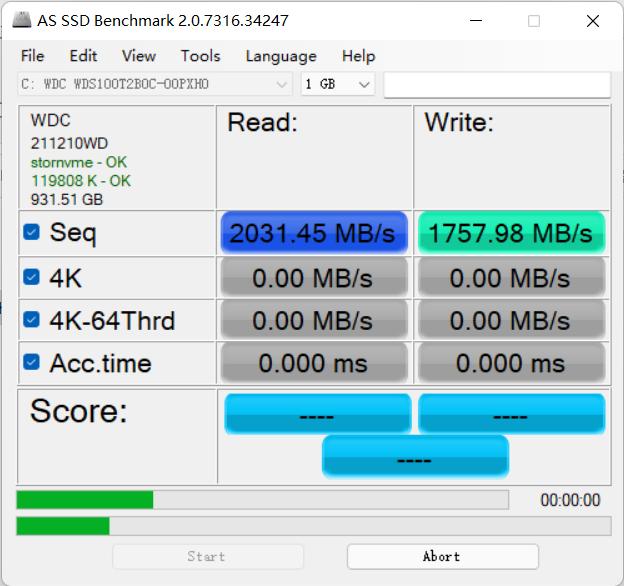
Task: Click the 4K-64Thrd read result field
Action: point(314,320)
